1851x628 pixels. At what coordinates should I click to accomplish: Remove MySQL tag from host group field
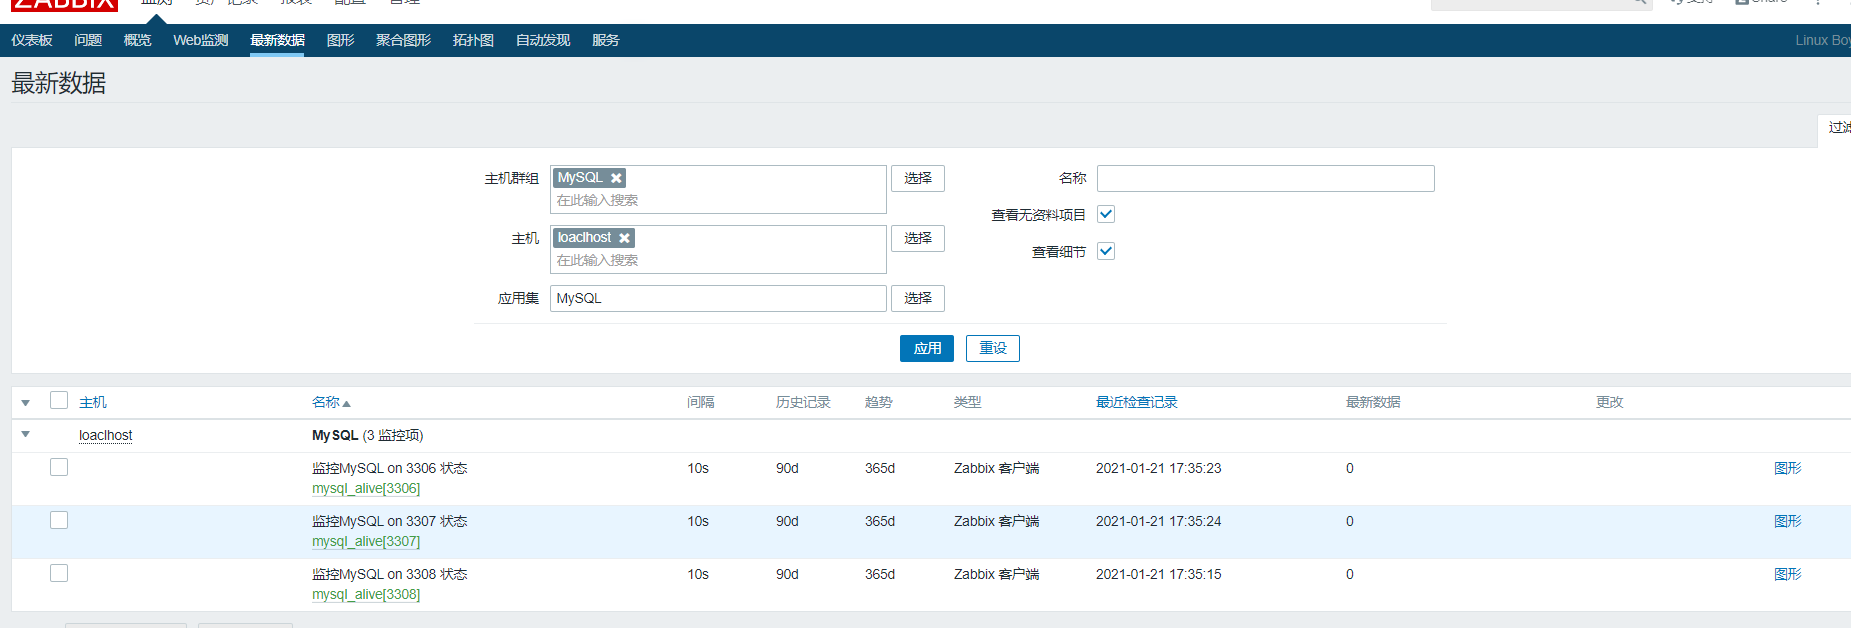(x=617, y=178)
